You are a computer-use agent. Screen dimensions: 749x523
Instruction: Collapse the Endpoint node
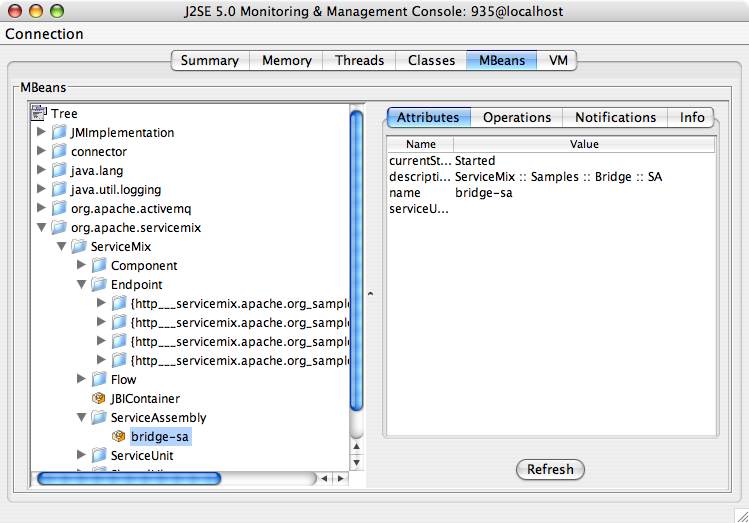pos(82,285)
